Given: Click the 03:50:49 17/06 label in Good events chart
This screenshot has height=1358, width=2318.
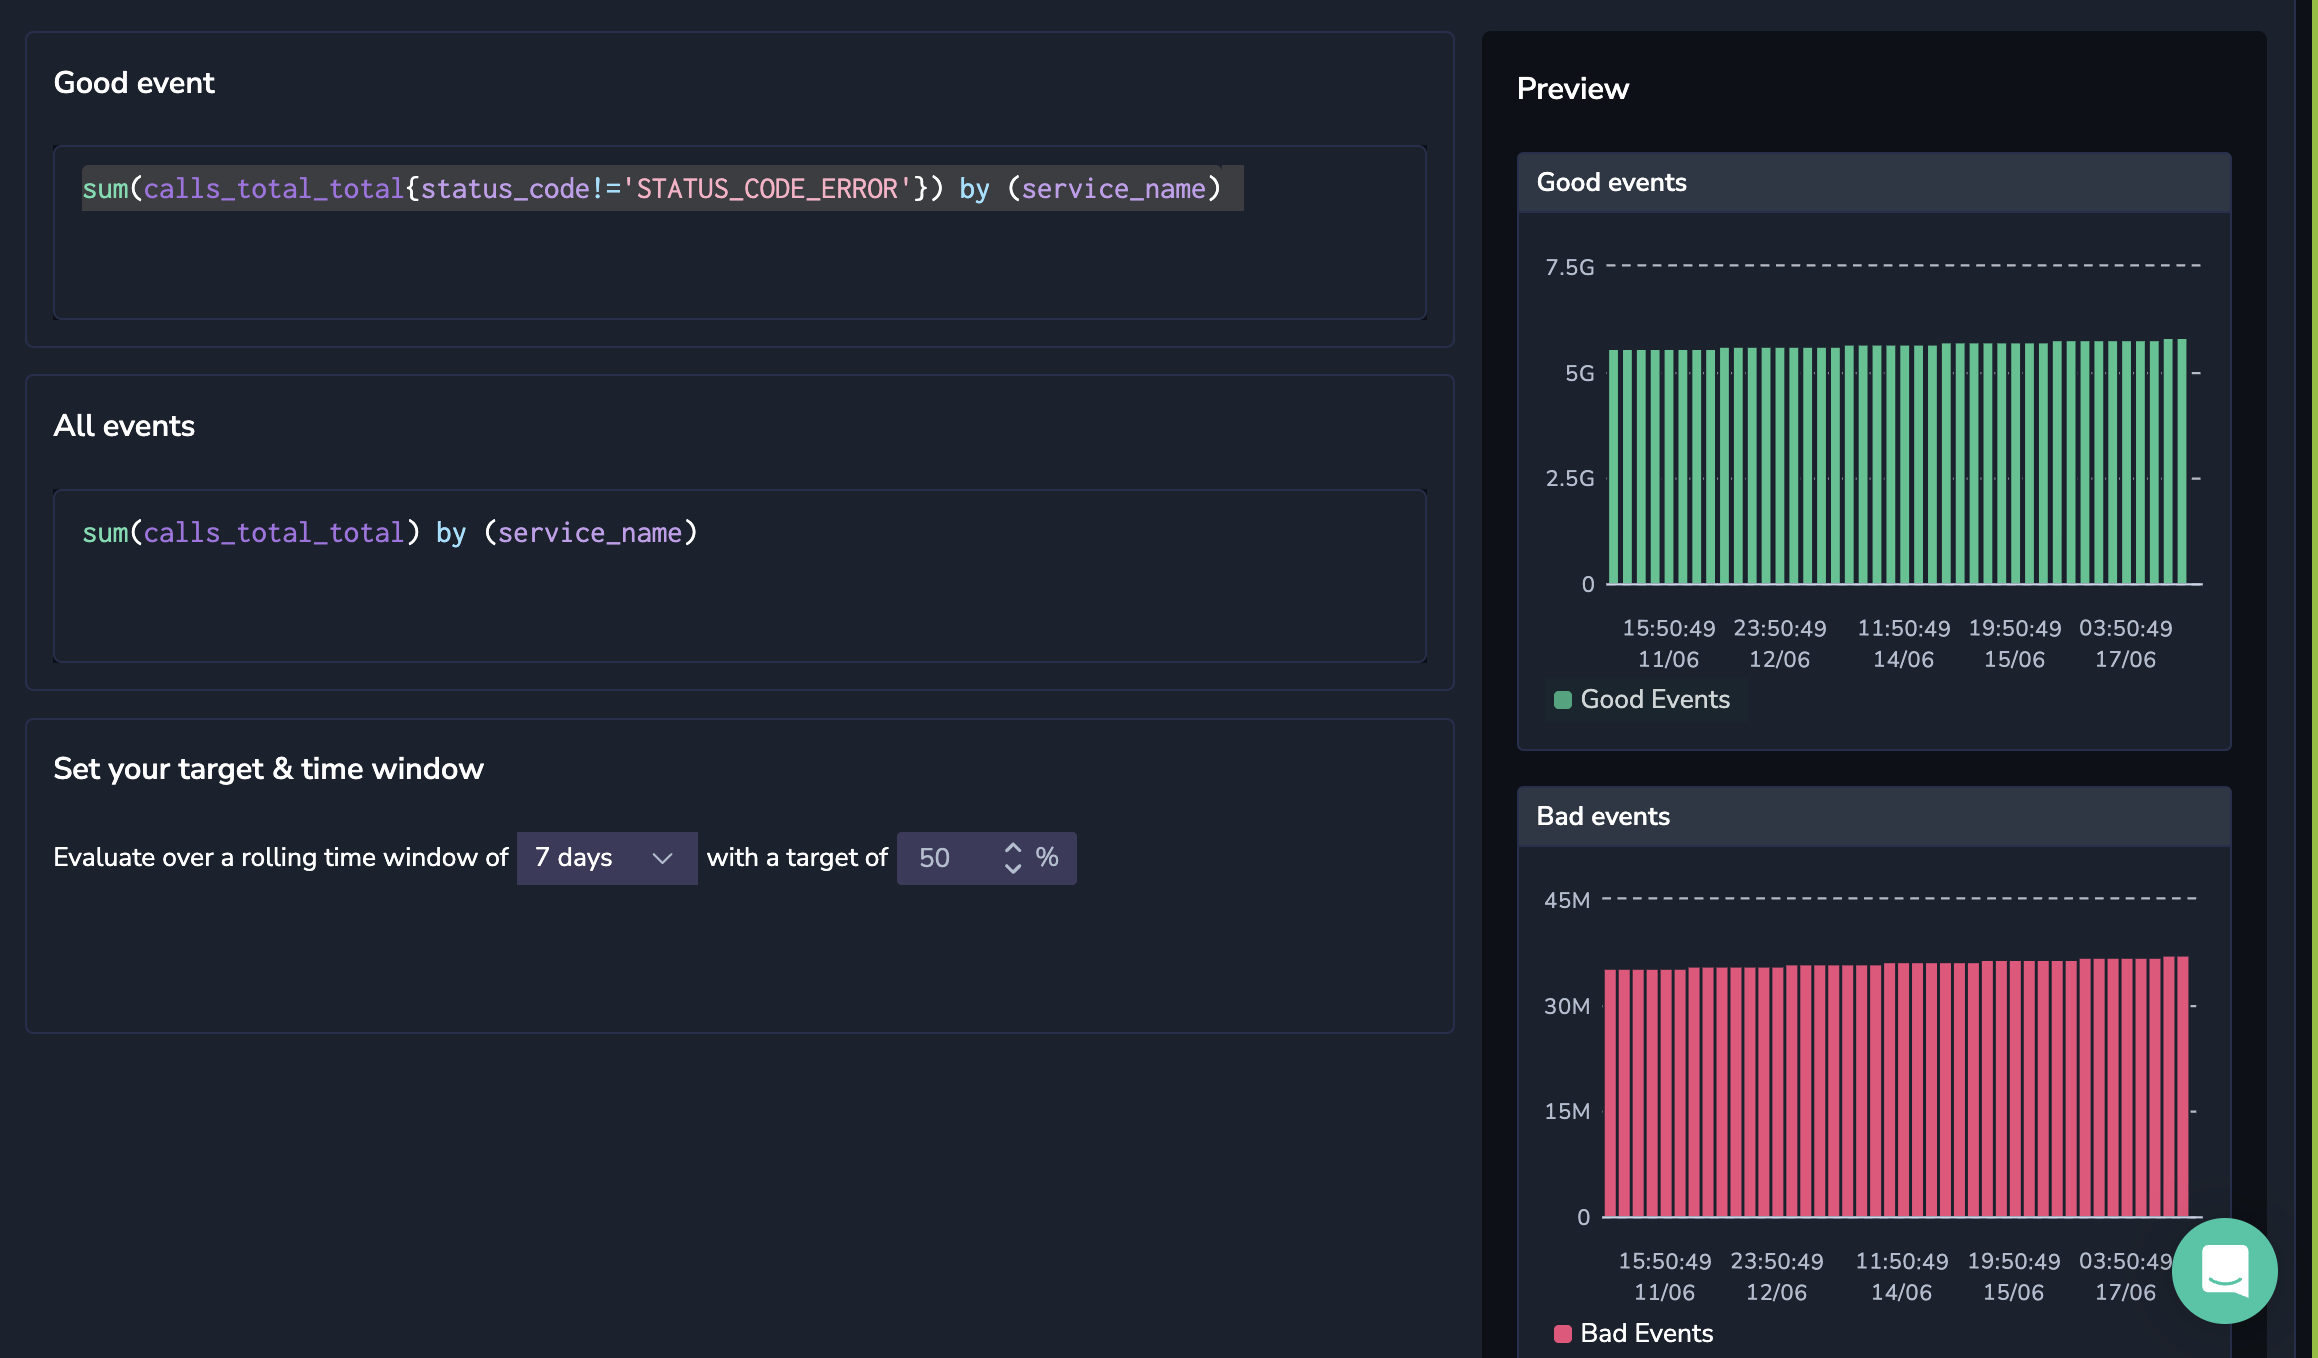Looking at the screenshot, I should 2125,644.
